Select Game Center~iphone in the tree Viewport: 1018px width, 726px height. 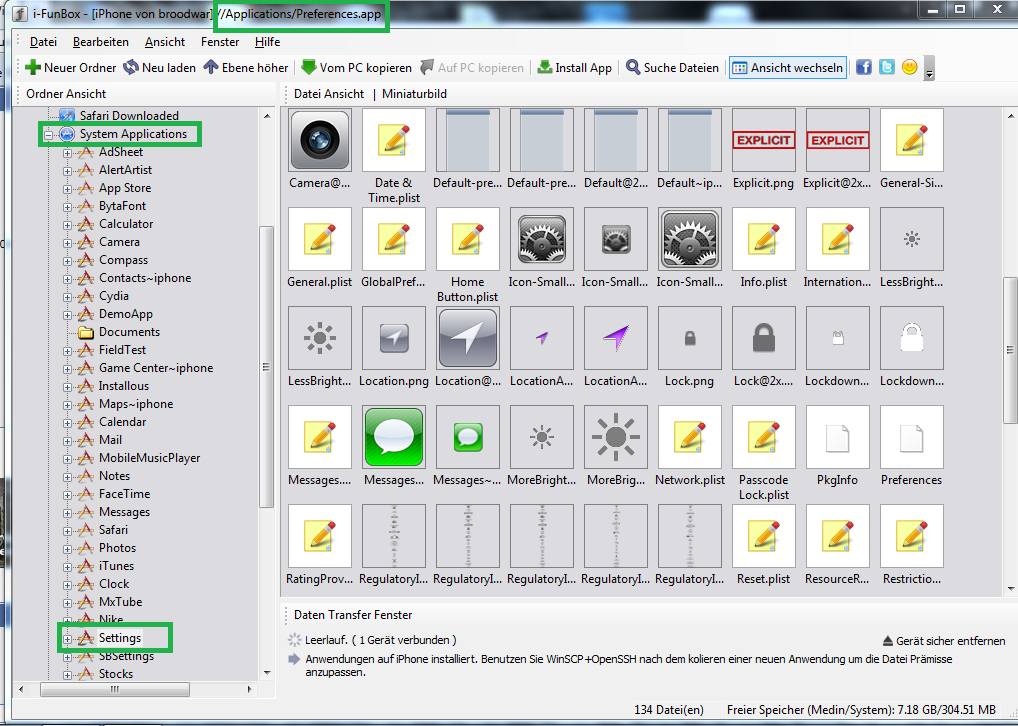156,368
